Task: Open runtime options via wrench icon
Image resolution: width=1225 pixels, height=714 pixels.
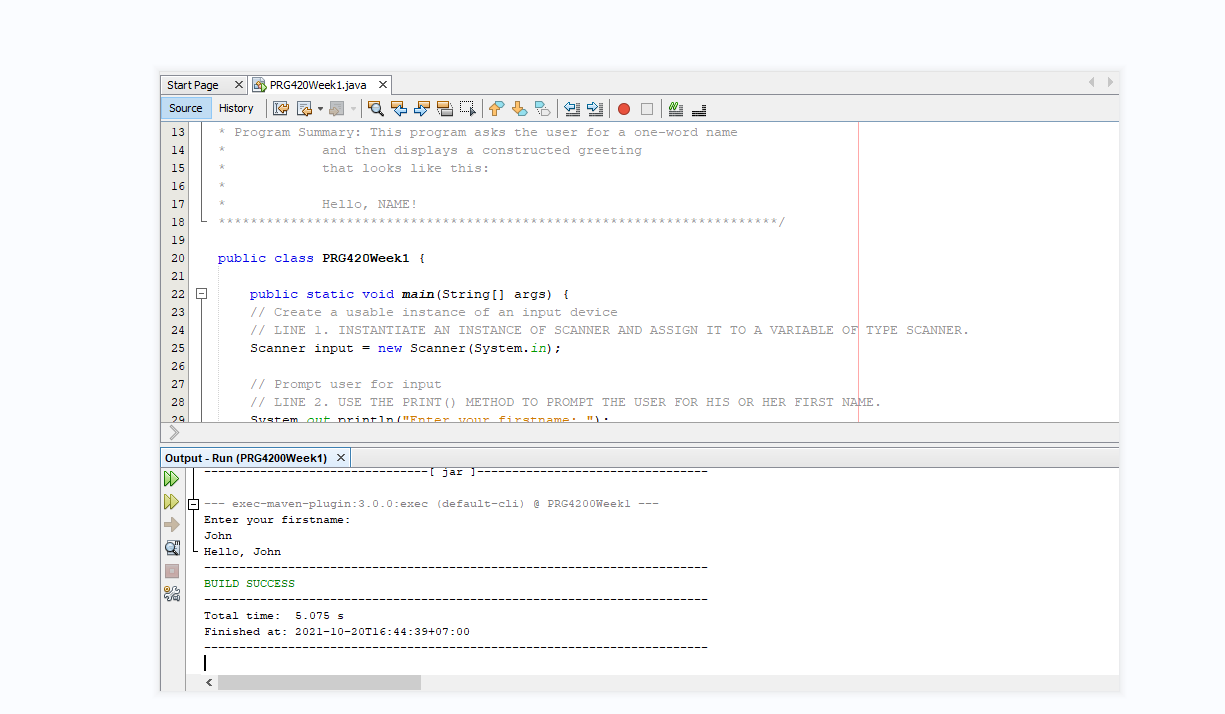Action: 172,593
